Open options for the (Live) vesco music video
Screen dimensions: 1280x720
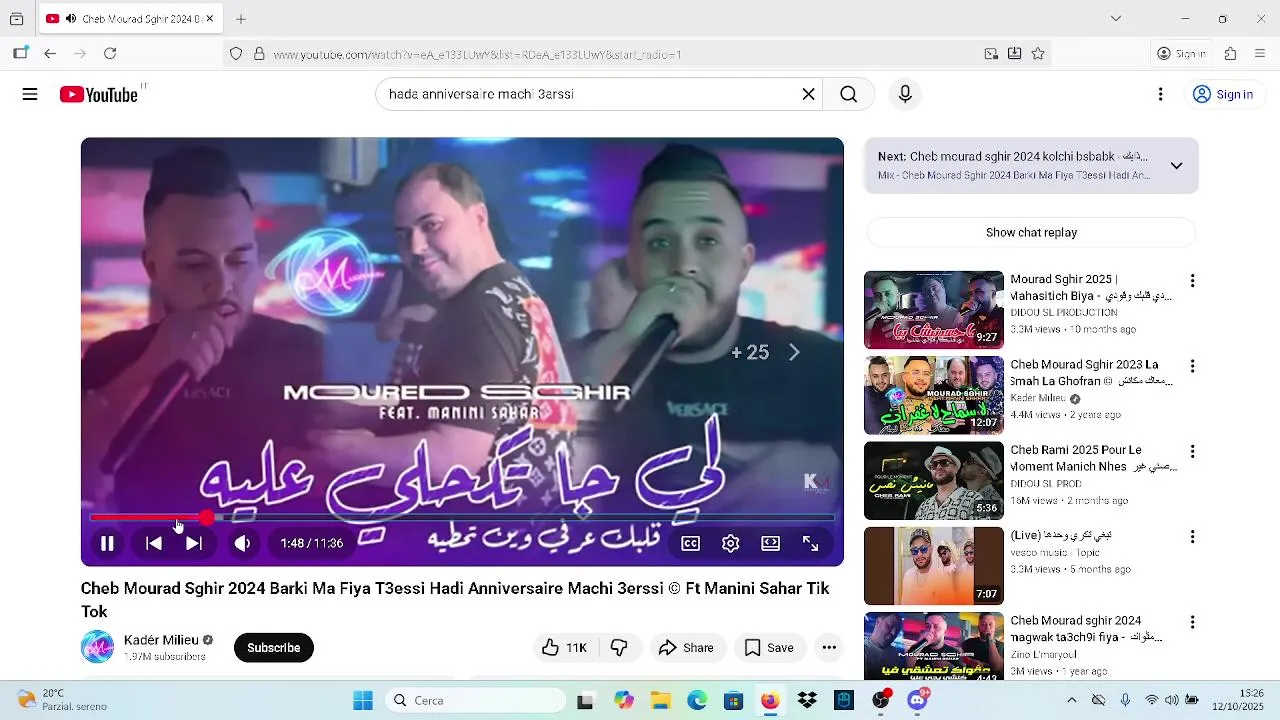[1192, 537]
